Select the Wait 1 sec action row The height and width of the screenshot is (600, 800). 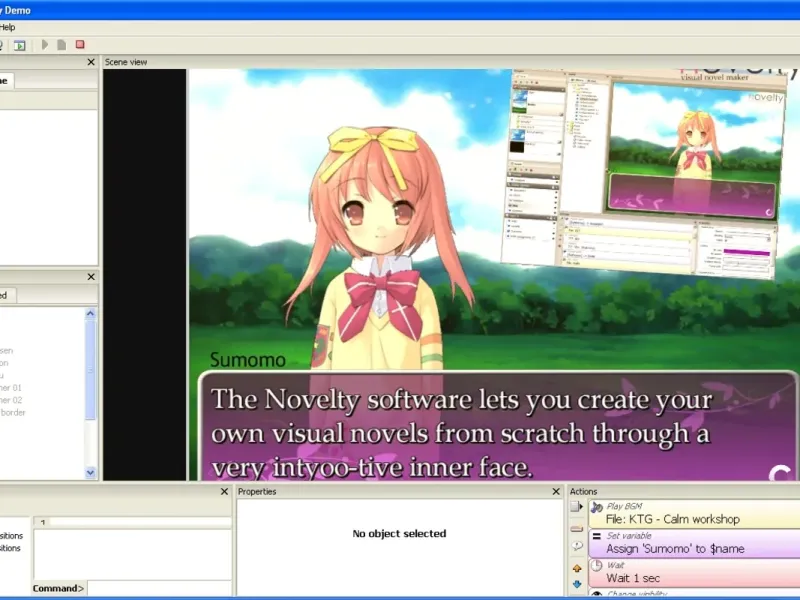pyautogui.click(x=694, y=572)
